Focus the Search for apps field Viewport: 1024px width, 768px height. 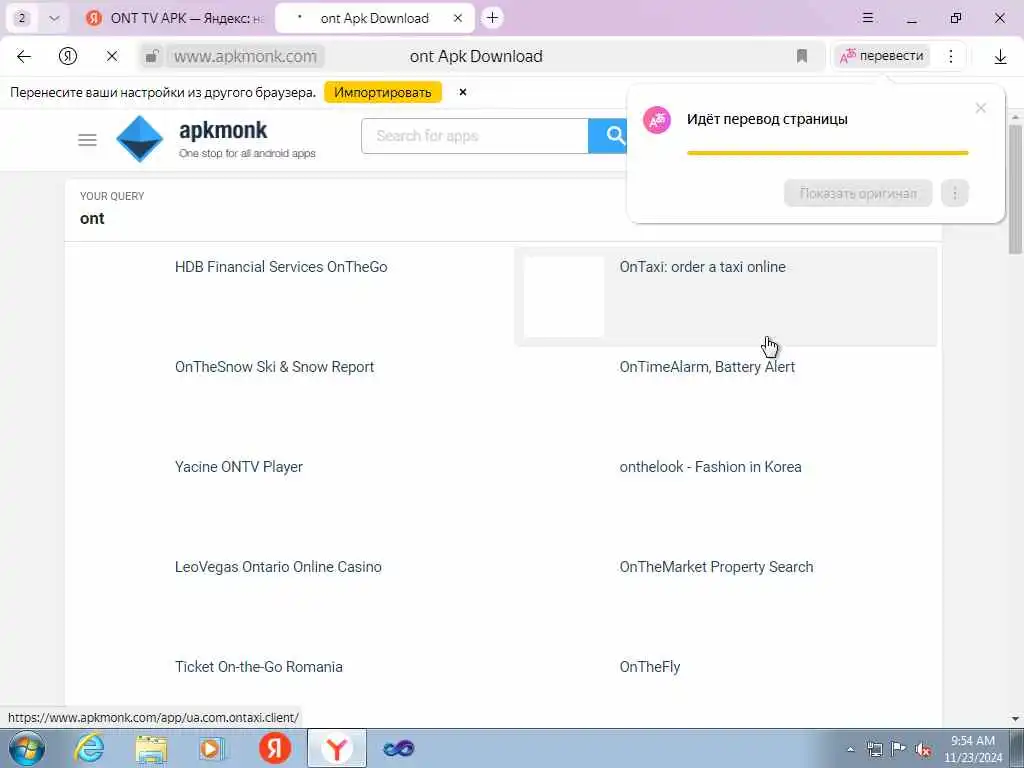(x=475, y=136)
